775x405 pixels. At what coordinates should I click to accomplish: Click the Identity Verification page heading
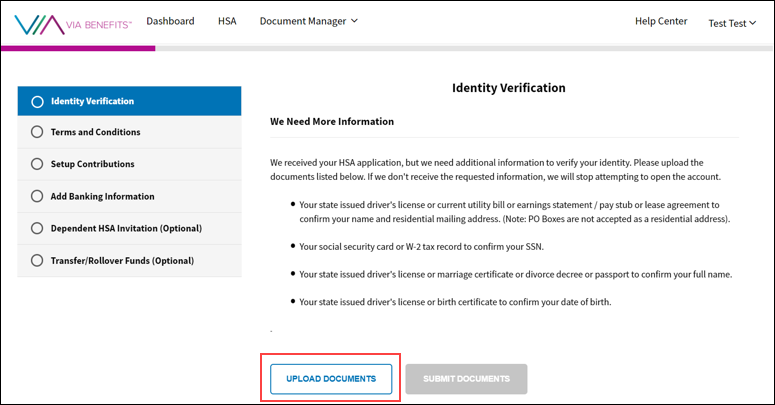click(x=509, y=88)
